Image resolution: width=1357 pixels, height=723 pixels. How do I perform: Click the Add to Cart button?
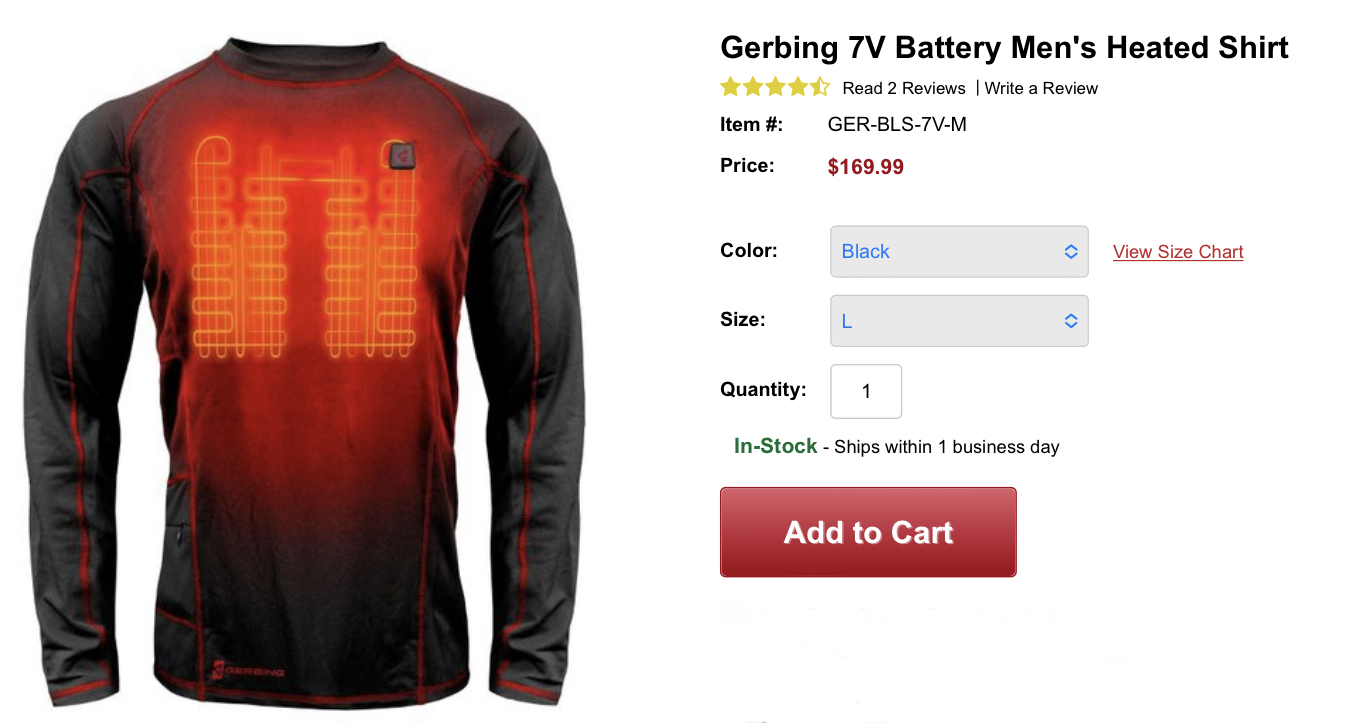coord(868,532)
